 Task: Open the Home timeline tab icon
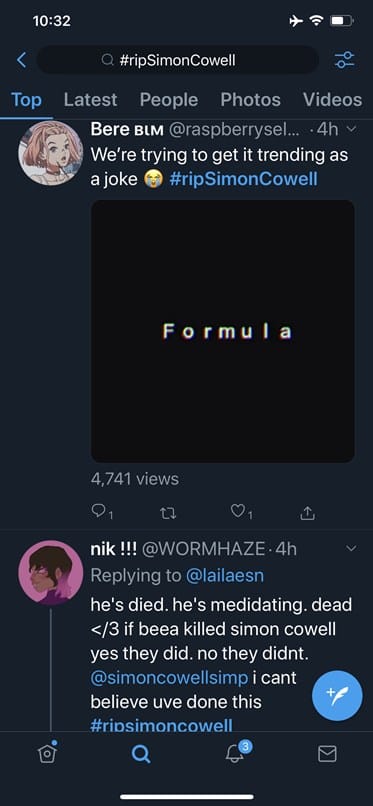[x=47, y=753]
